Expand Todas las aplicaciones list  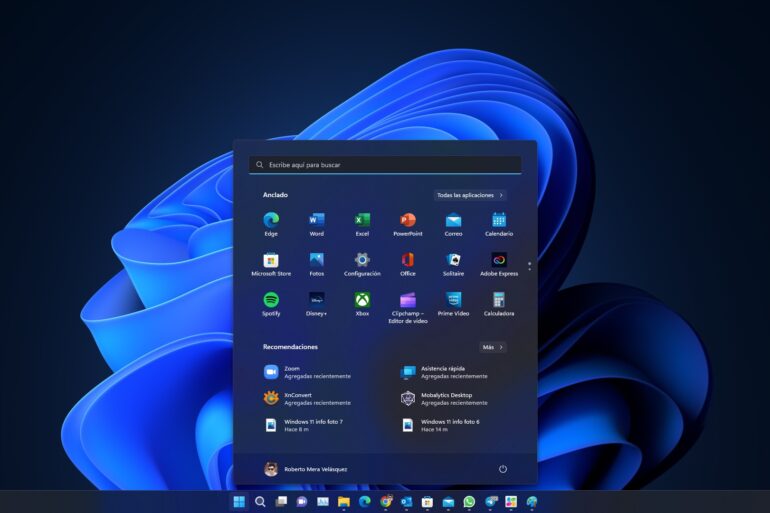(x=470, y=195)
